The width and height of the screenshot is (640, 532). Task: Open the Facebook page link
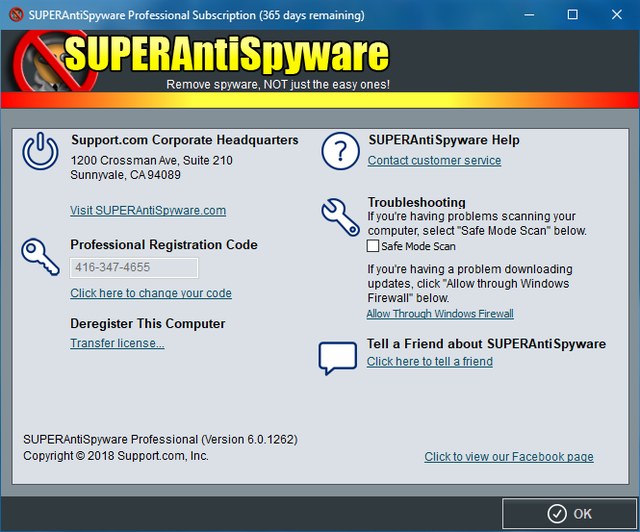(509, 456)
